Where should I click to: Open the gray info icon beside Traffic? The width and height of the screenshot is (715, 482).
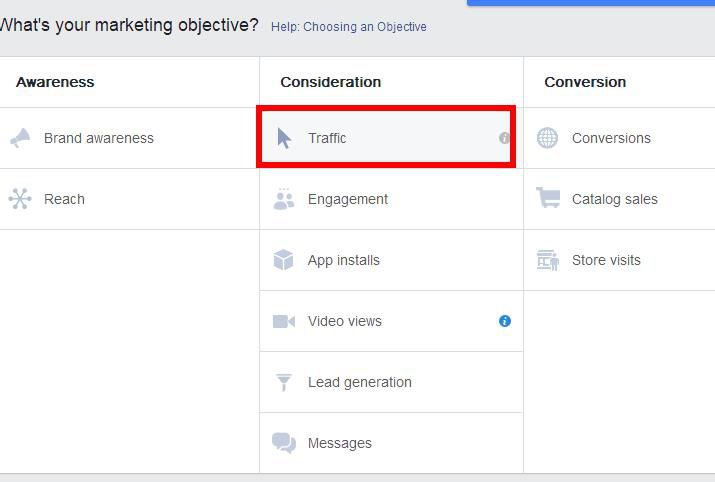(x=504, y=138)
